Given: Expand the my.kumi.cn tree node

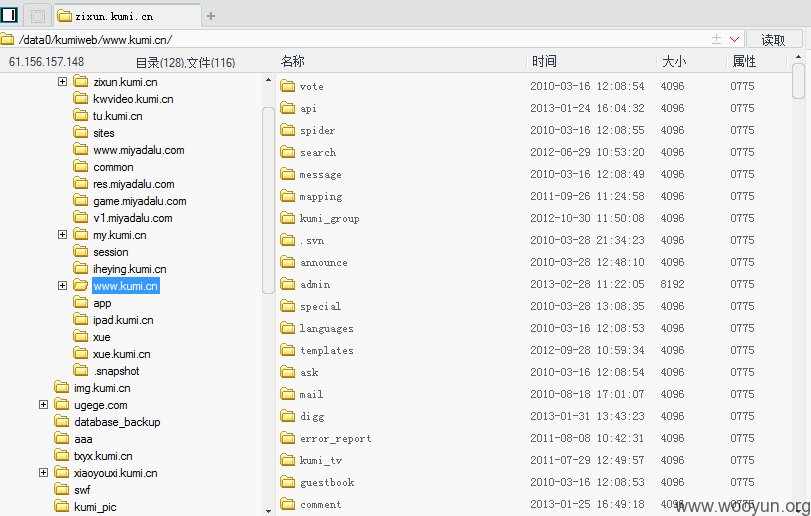Looking at the screenshot, I should pyautogui.click(x=63, y=234).
